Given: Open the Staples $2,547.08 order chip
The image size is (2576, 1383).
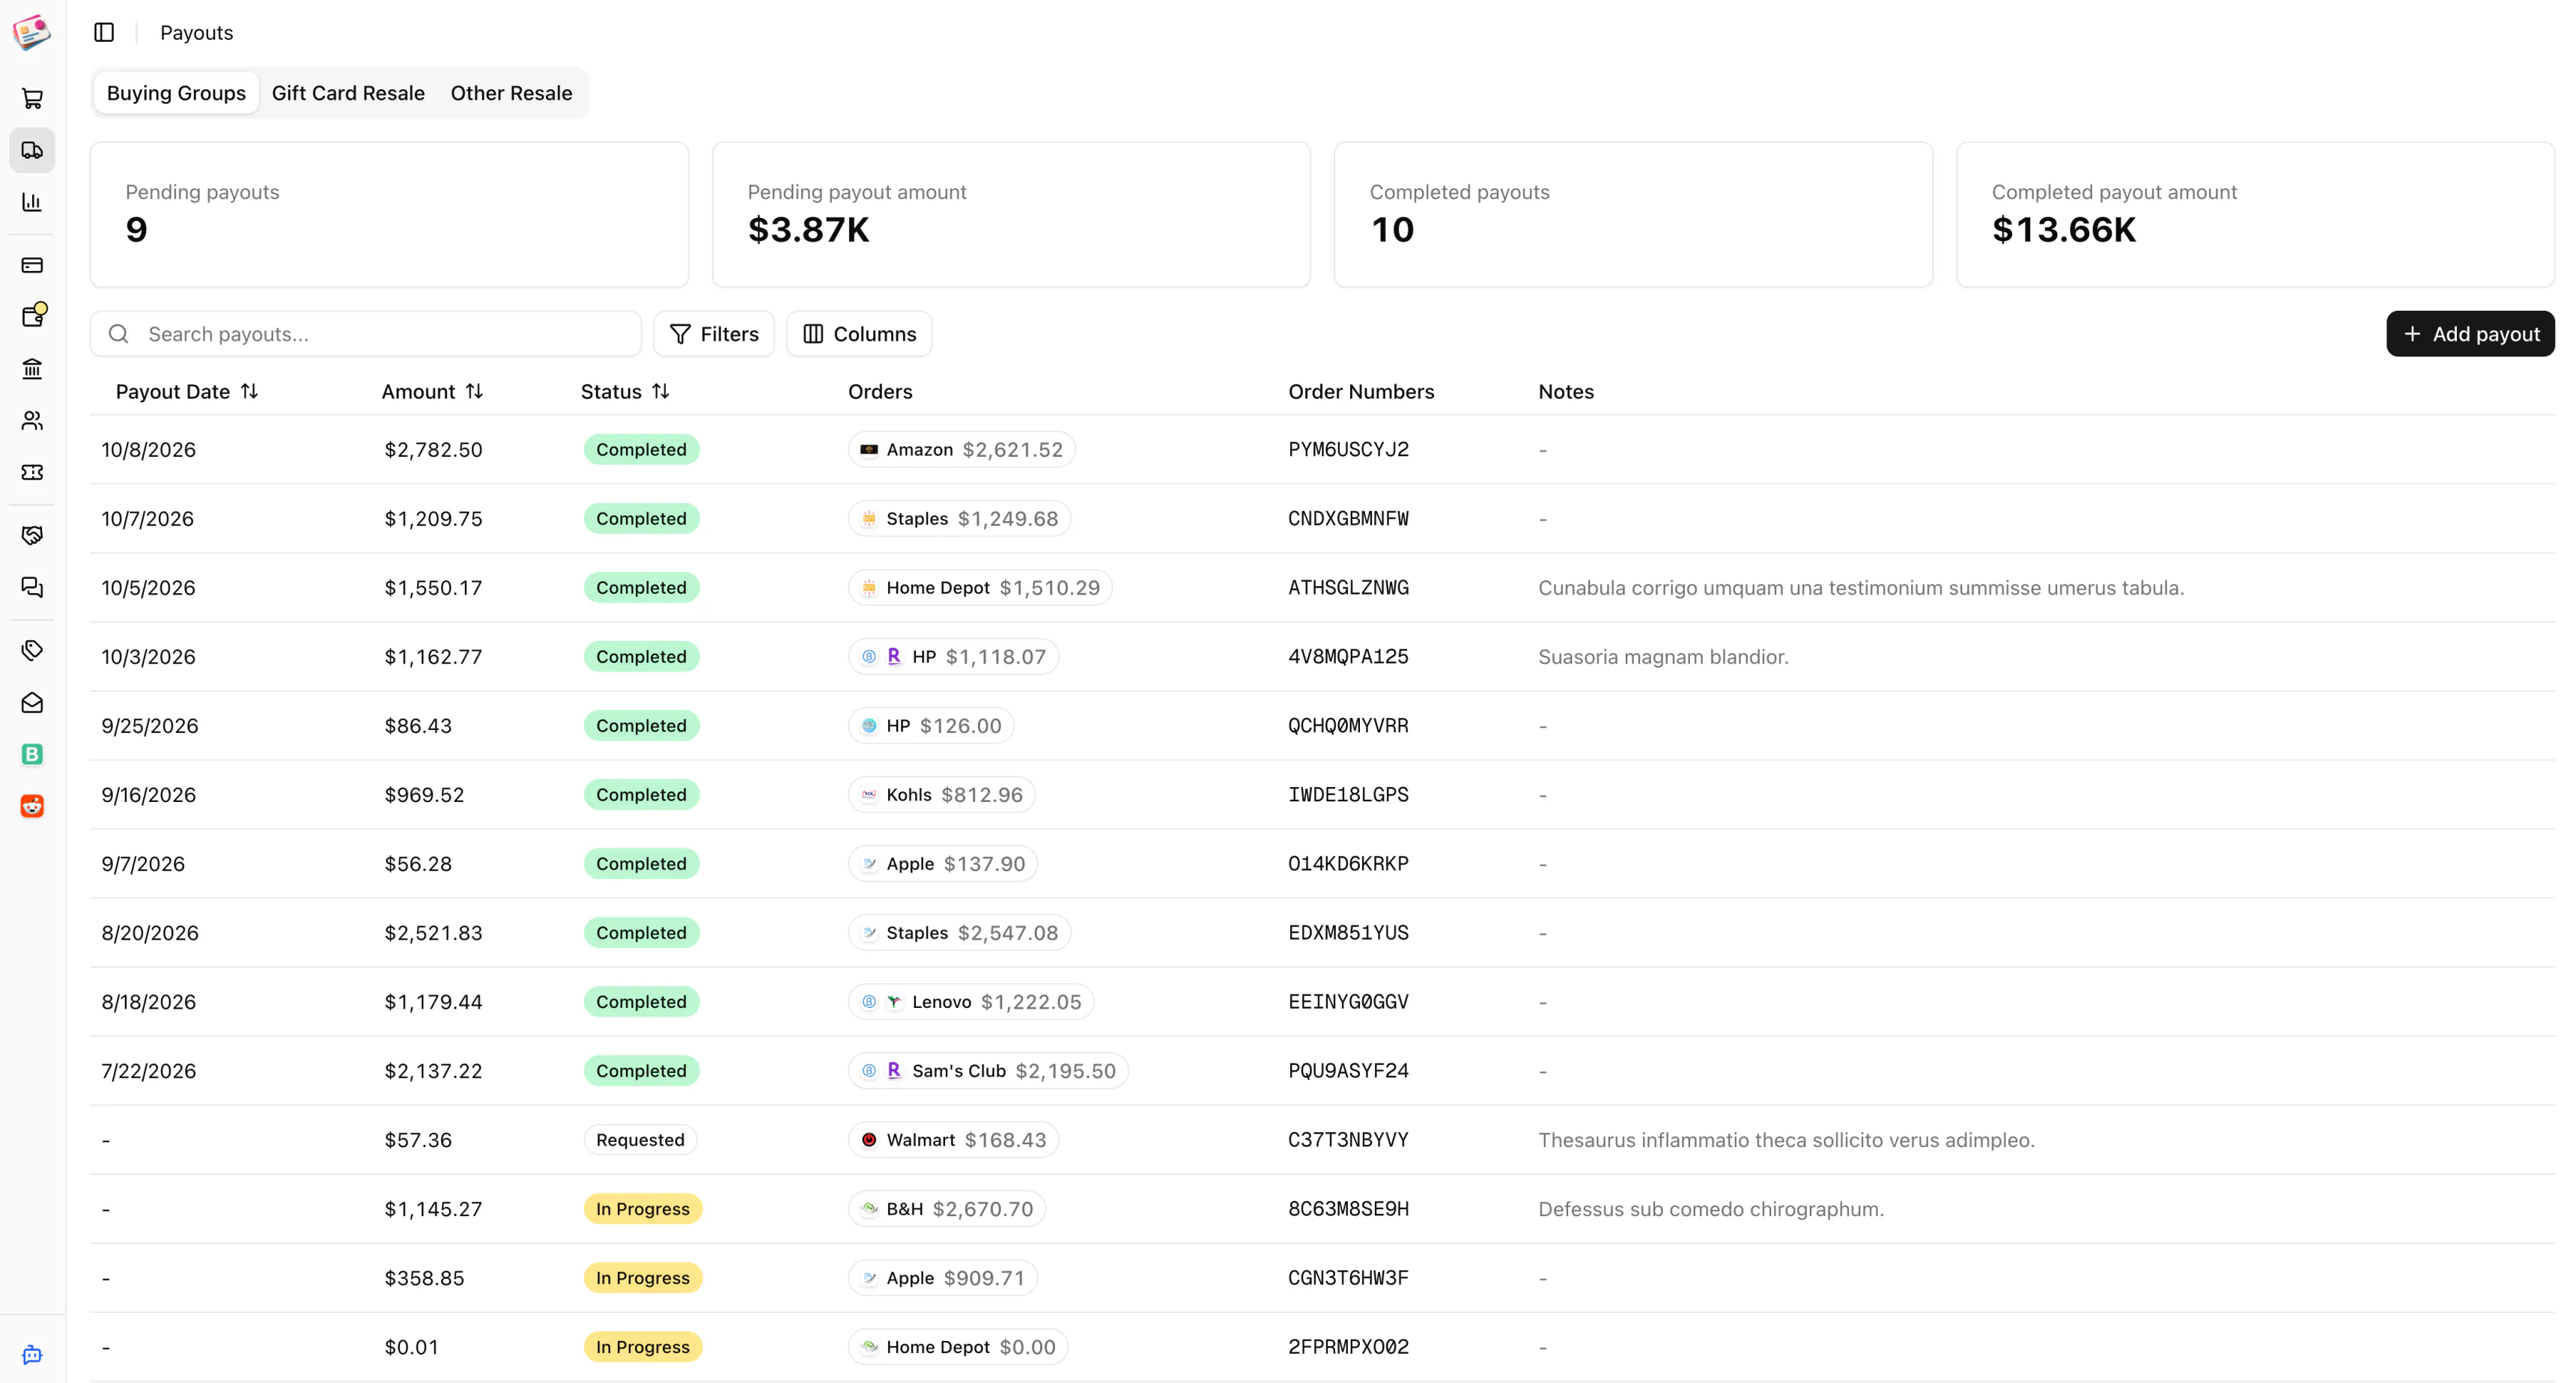Looking at the screenshot, I should [960, 933].
